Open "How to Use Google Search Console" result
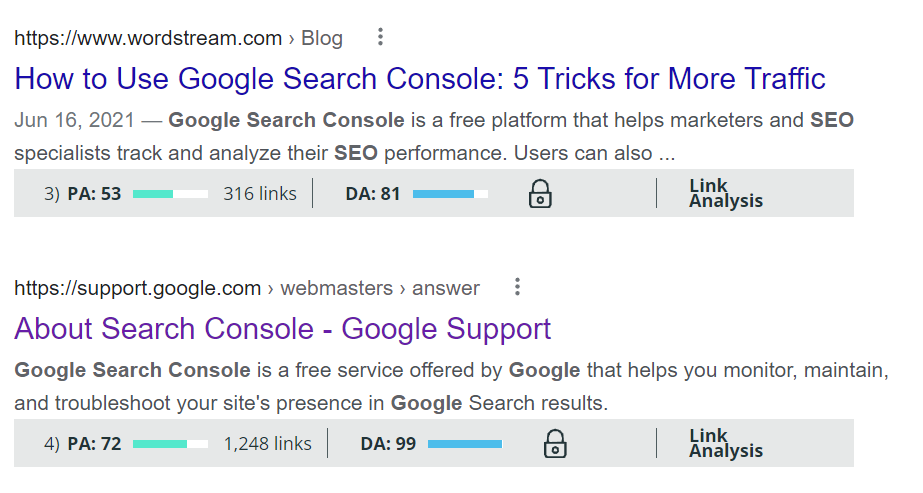923x493 pixels. 420,78
